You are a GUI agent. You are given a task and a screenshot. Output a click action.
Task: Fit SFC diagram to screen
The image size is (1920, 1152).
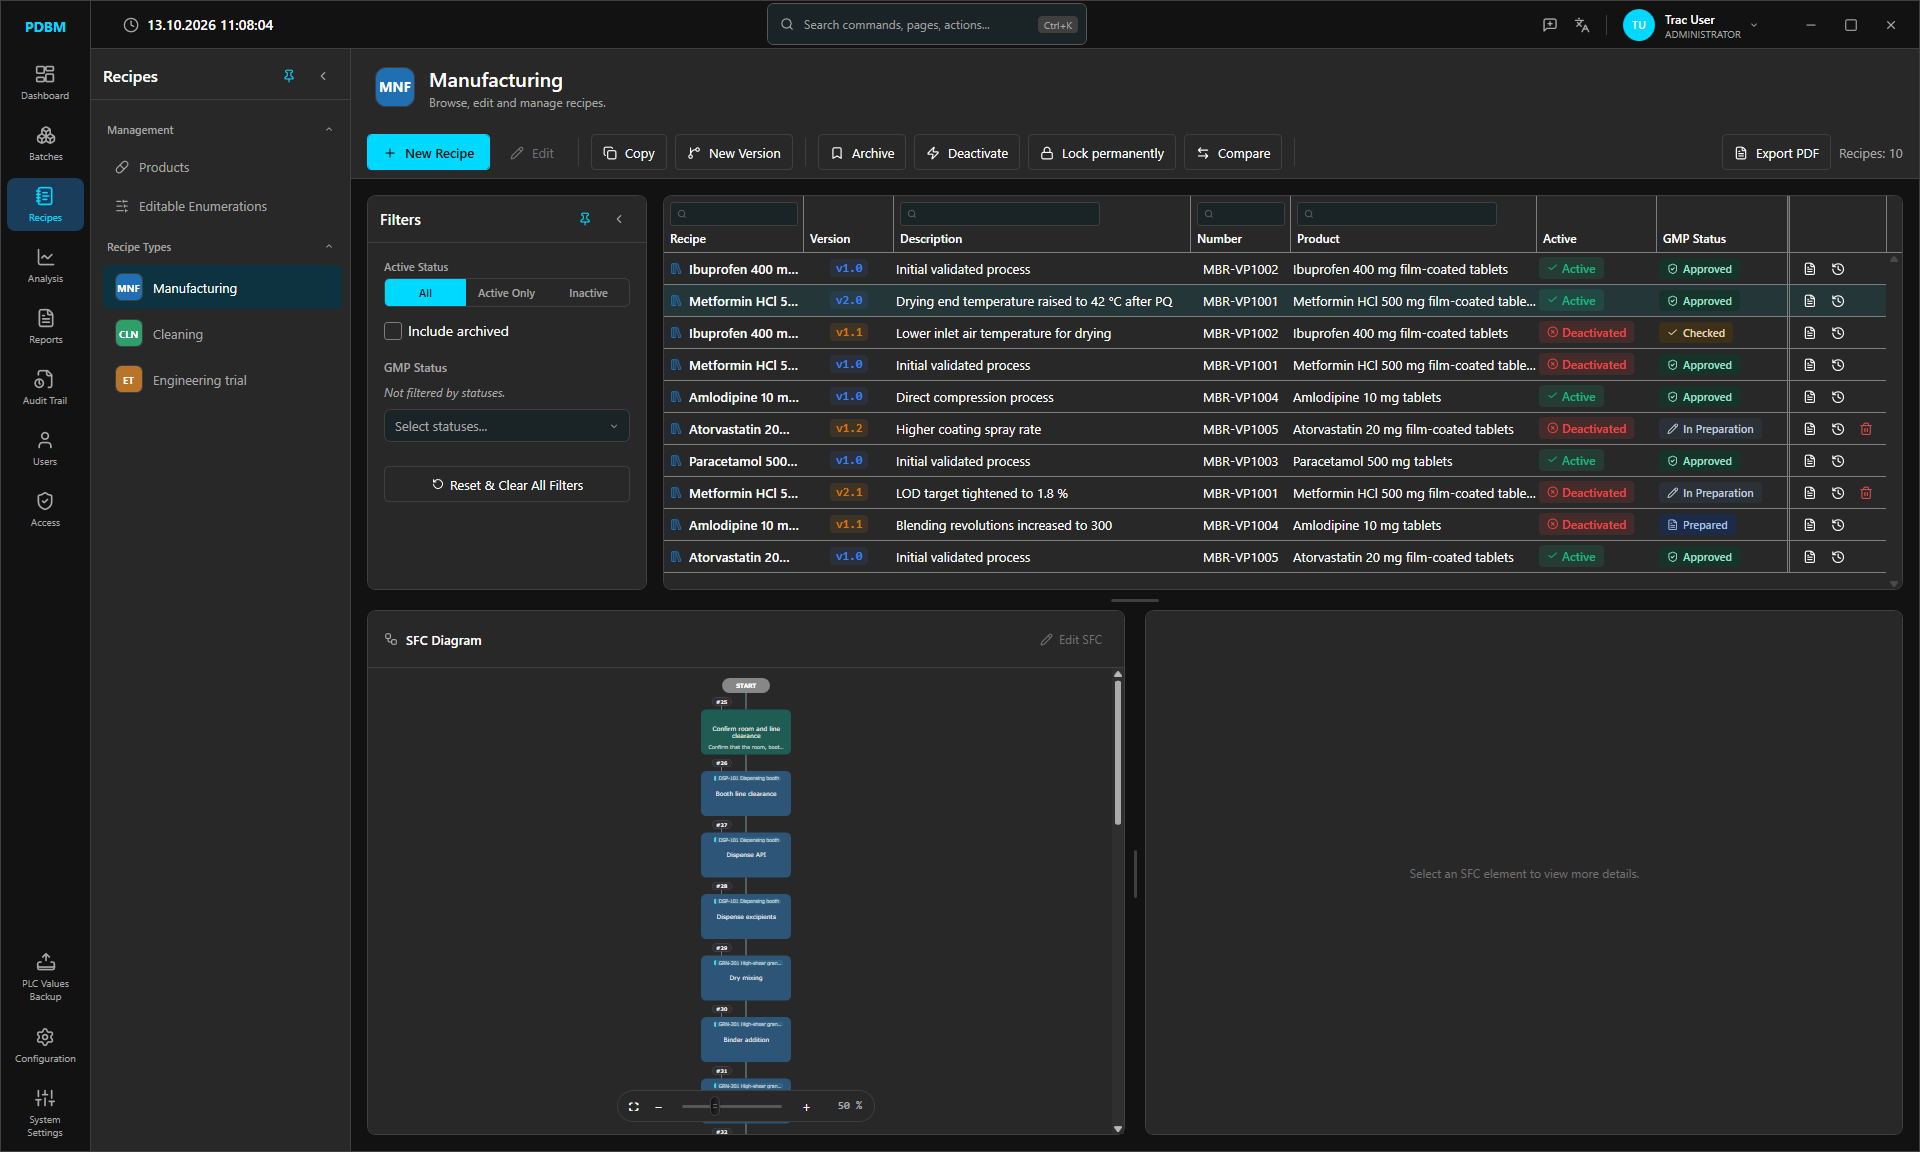pyautogui.click(x=633, y=1106)
